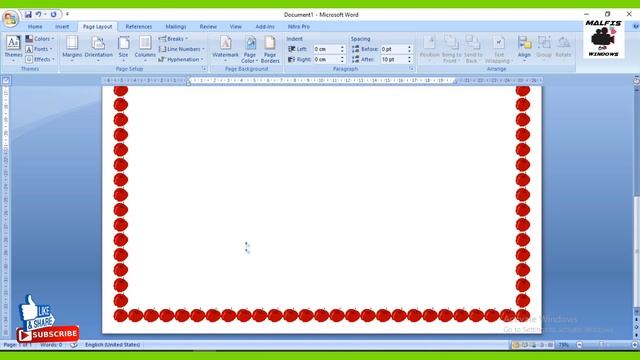The height and width of the screenshot is (360, 640).
Task: Open Paragraph dialog launcher
Action: point(411,69)
